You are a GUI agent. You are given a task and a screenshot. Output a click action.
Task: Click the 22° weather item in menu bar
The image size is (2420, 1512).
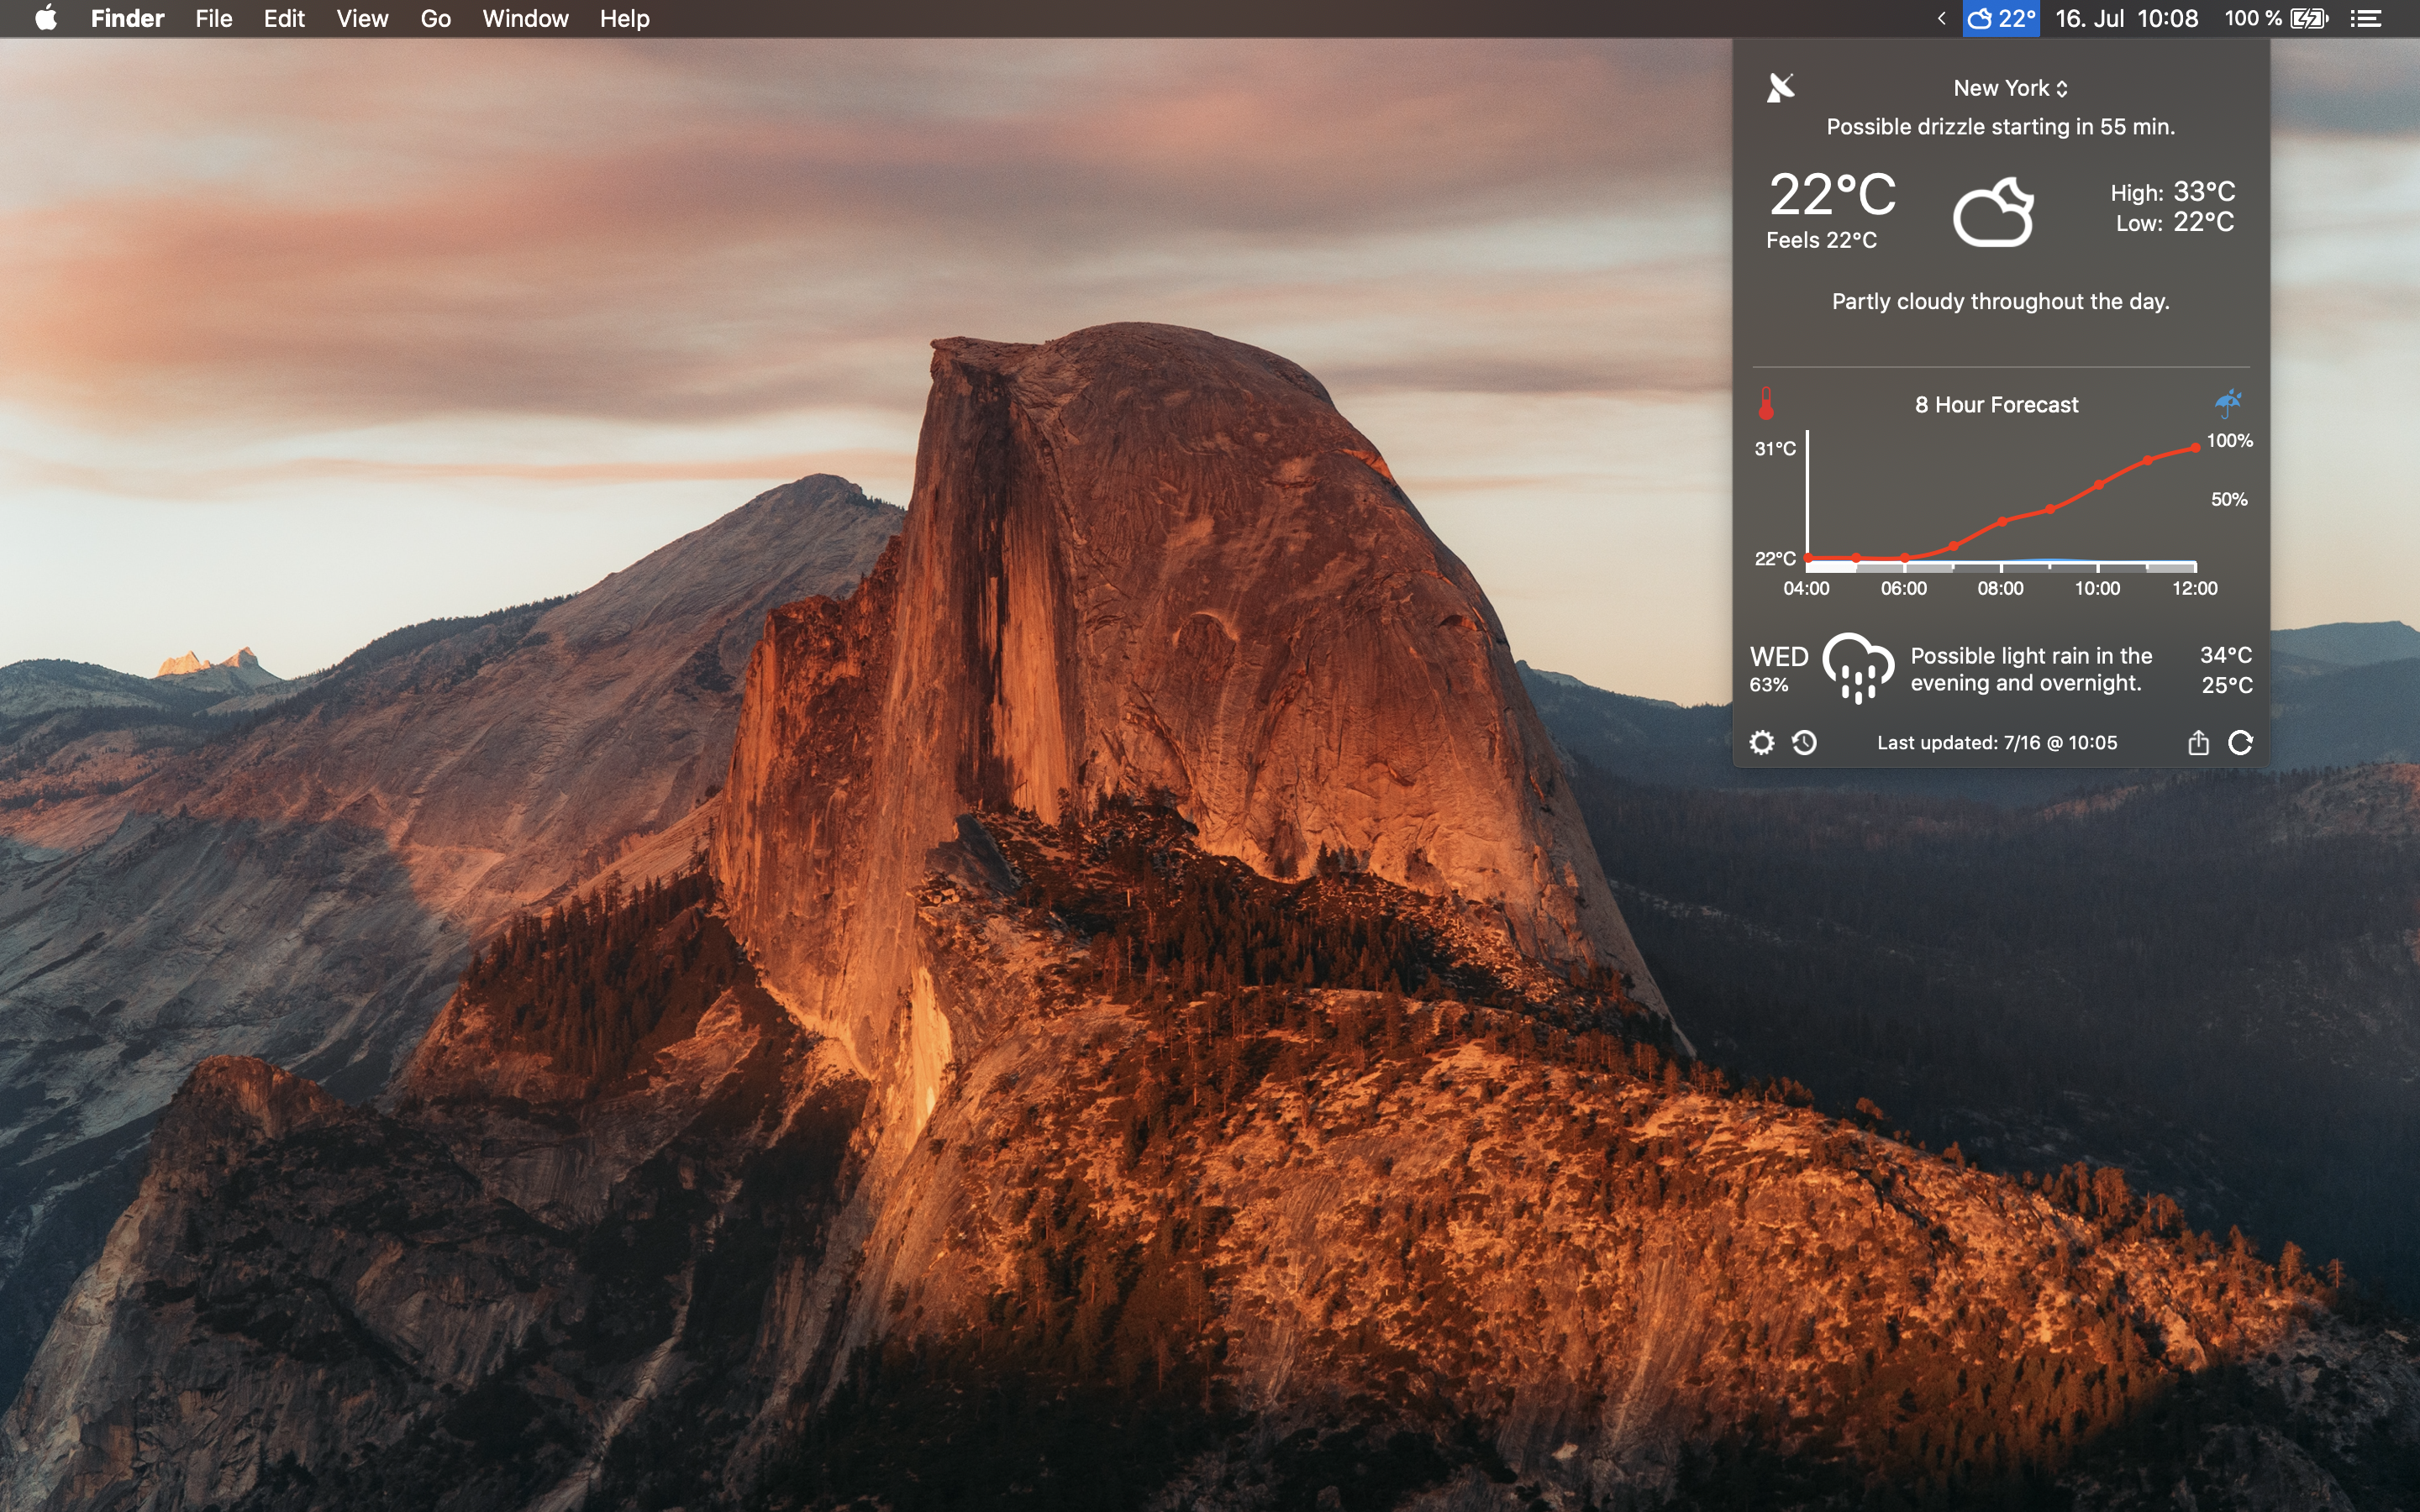pyautogui.click(x=2000, y=18)
